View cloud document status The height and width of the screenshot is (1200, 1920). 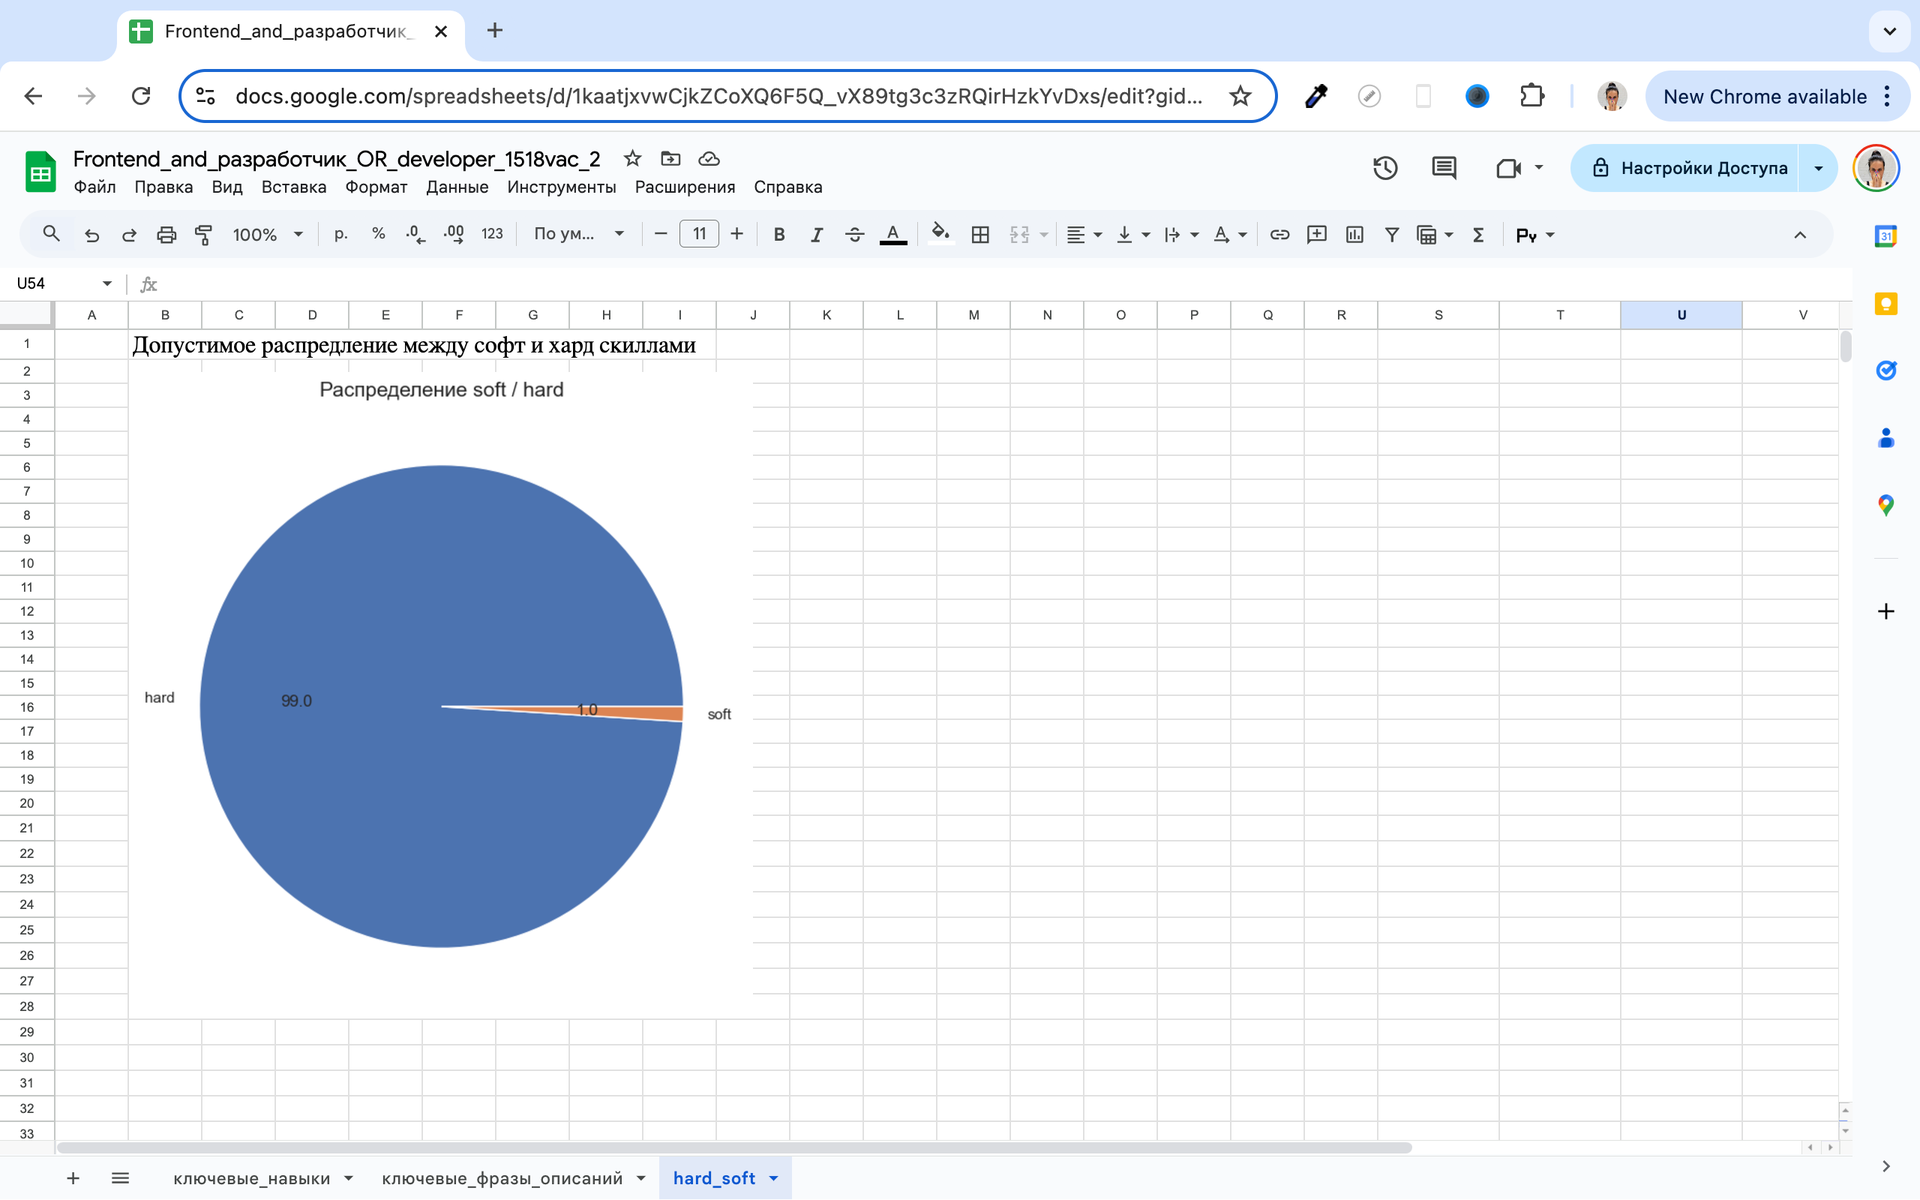(709, 158)
